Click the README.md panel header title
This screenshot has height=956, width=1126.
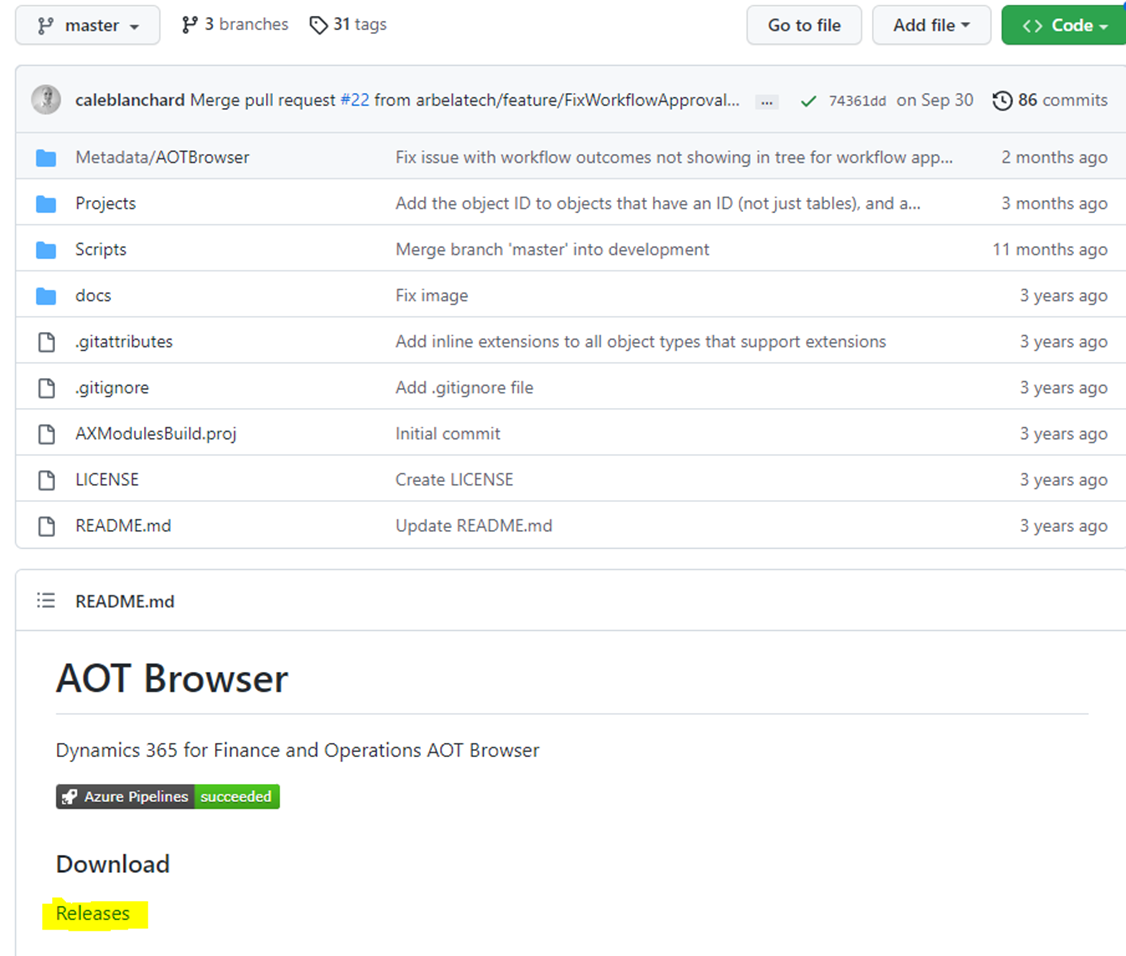click(125, 601)
